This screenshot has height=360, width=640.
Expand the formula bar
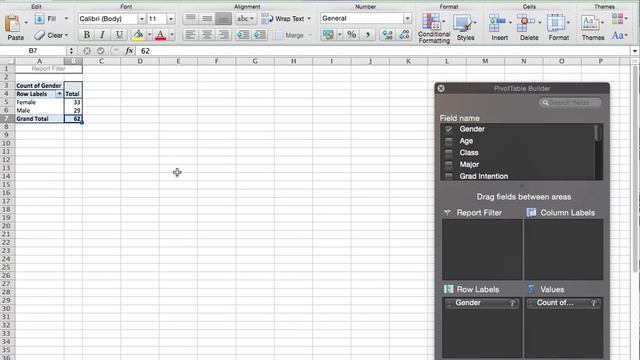pos(635,51)
